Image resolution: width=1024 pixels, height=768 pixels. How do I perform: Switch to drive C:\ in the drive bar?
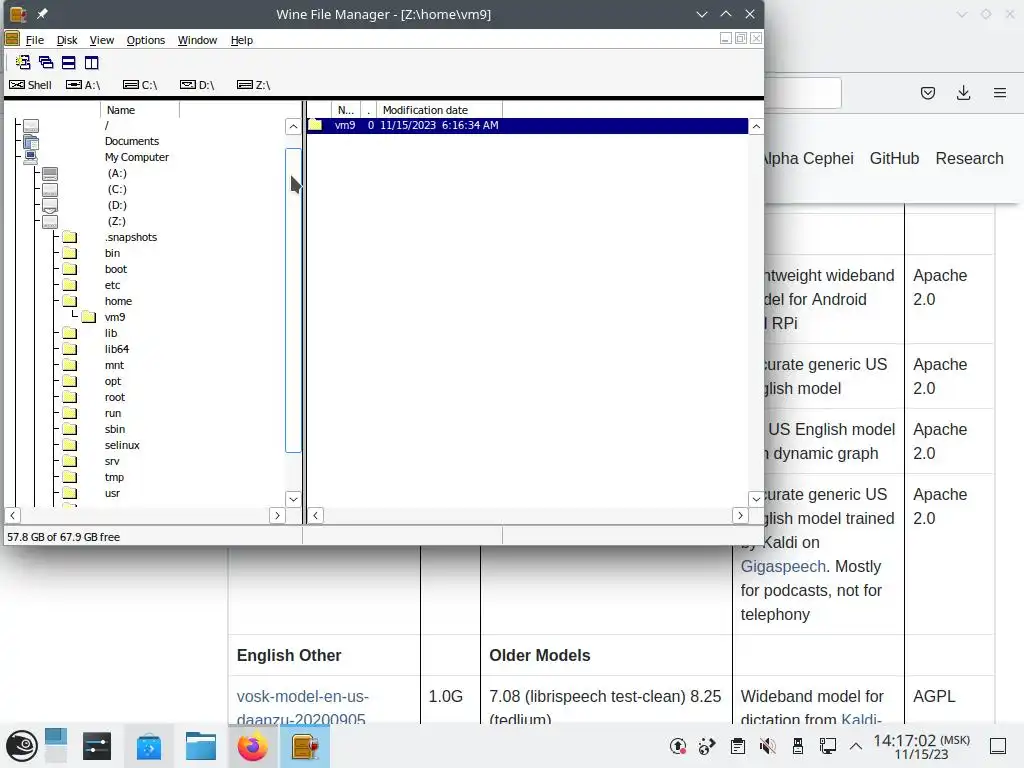pos(140,85)
